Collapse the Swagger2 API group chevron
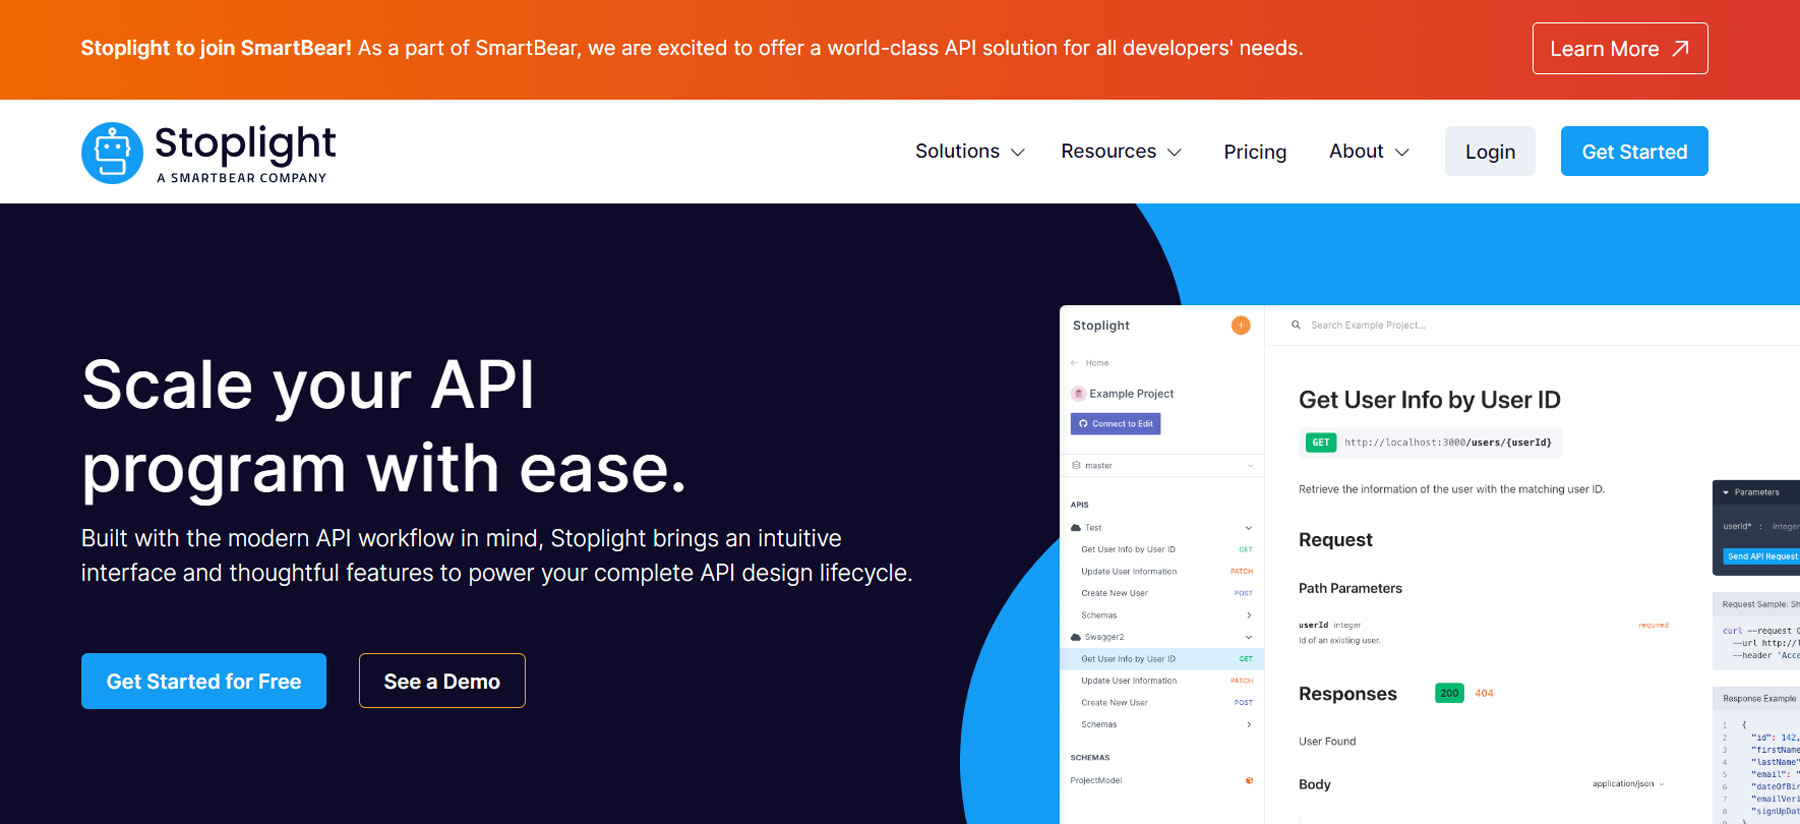 pyautogui.click(x=1248, y=637)
